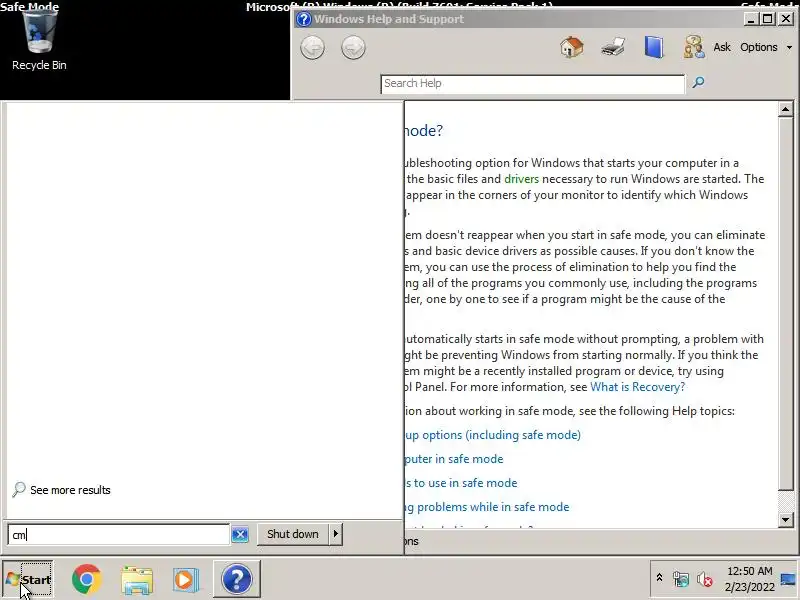Click the Shut down button
800x600 pixels.
click(x=292, y=534)
